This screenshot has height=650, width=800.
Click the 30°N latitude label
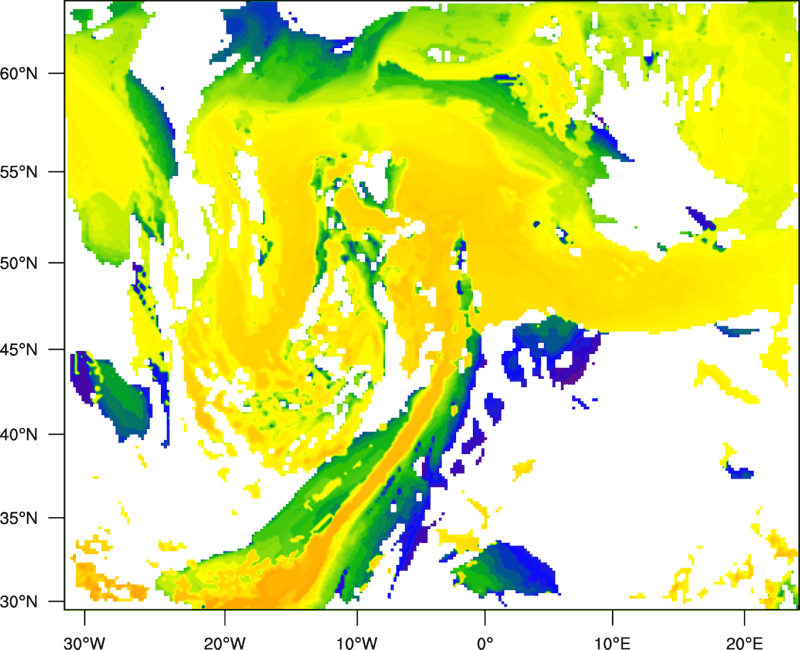pyautogui.click(x=19, y=602)
